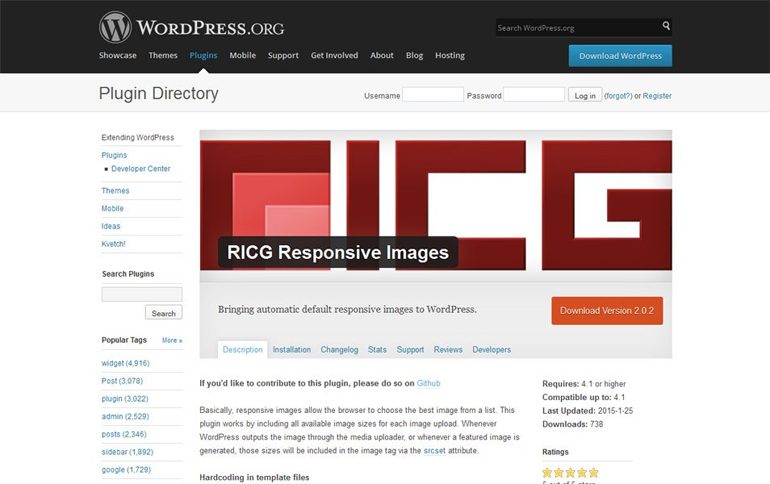Switch to the Developers tab
770x484 pixels.
[492, 350]
